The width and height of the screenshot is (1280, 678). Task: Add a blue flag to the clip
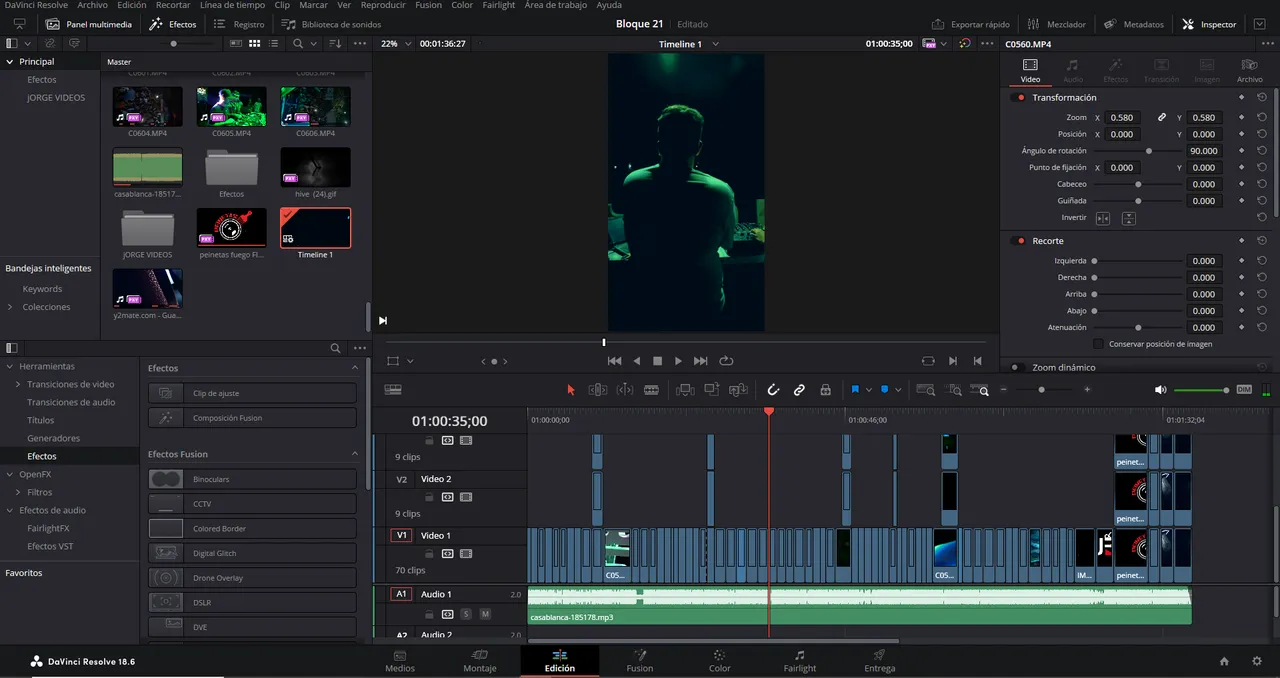click(855, 390)
